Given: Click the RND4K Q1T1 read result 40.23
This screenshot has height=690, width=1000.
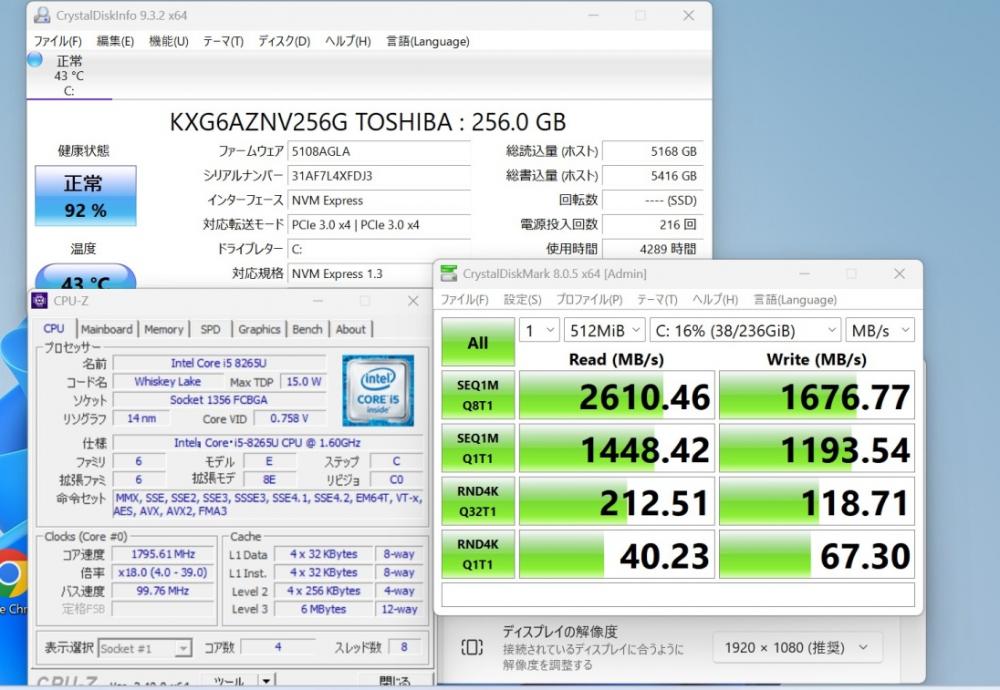Looking at the screenshot, I should point(617,554).
